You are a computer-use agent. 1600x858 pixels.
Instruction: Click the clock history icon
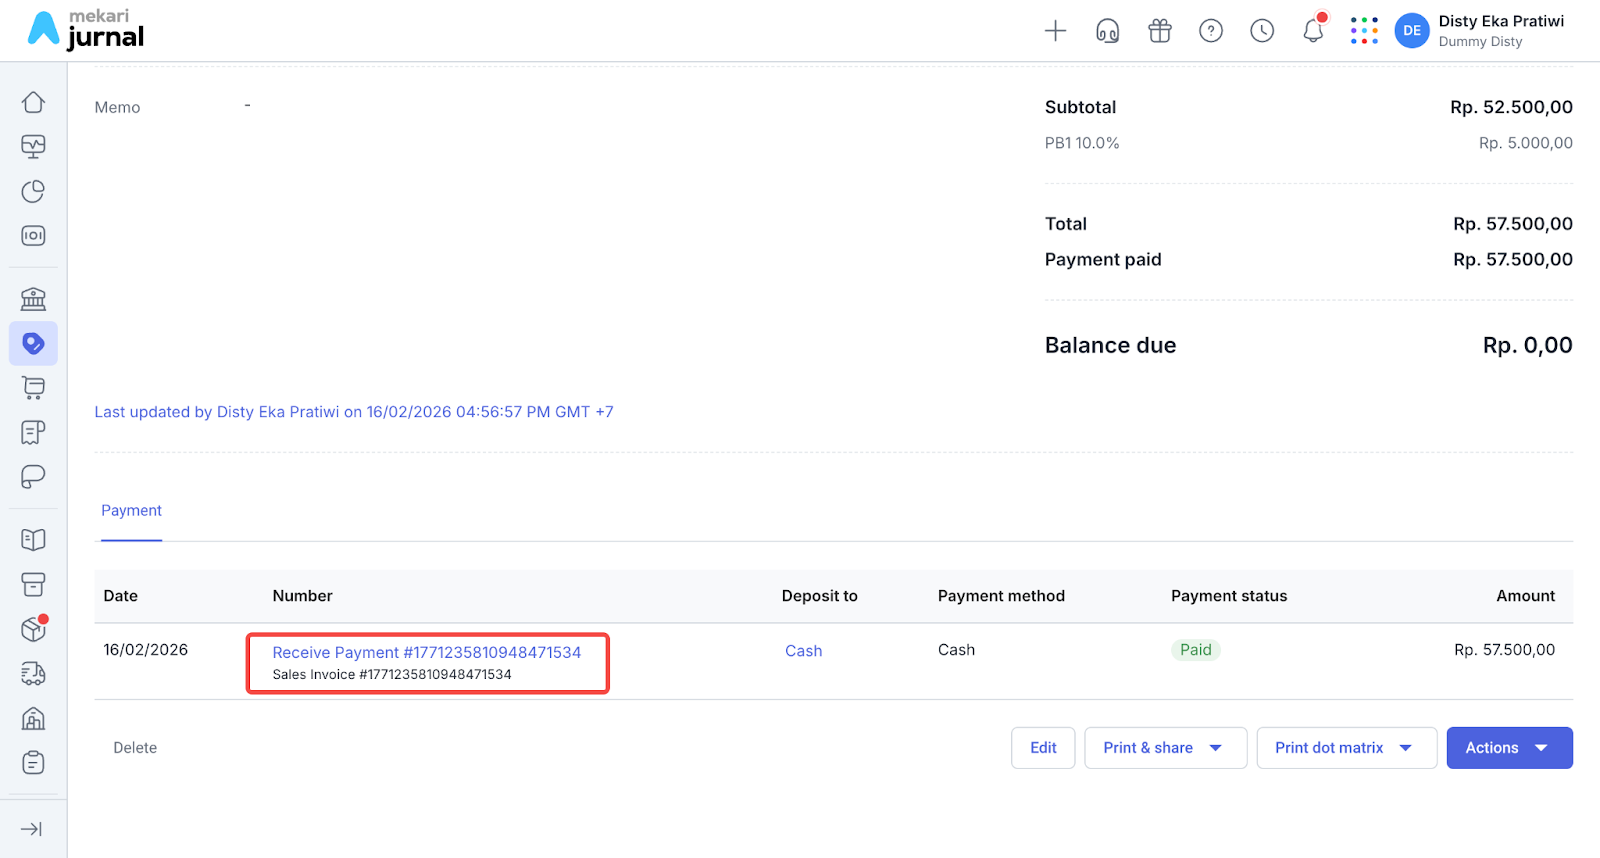[x=1262, y=31]
